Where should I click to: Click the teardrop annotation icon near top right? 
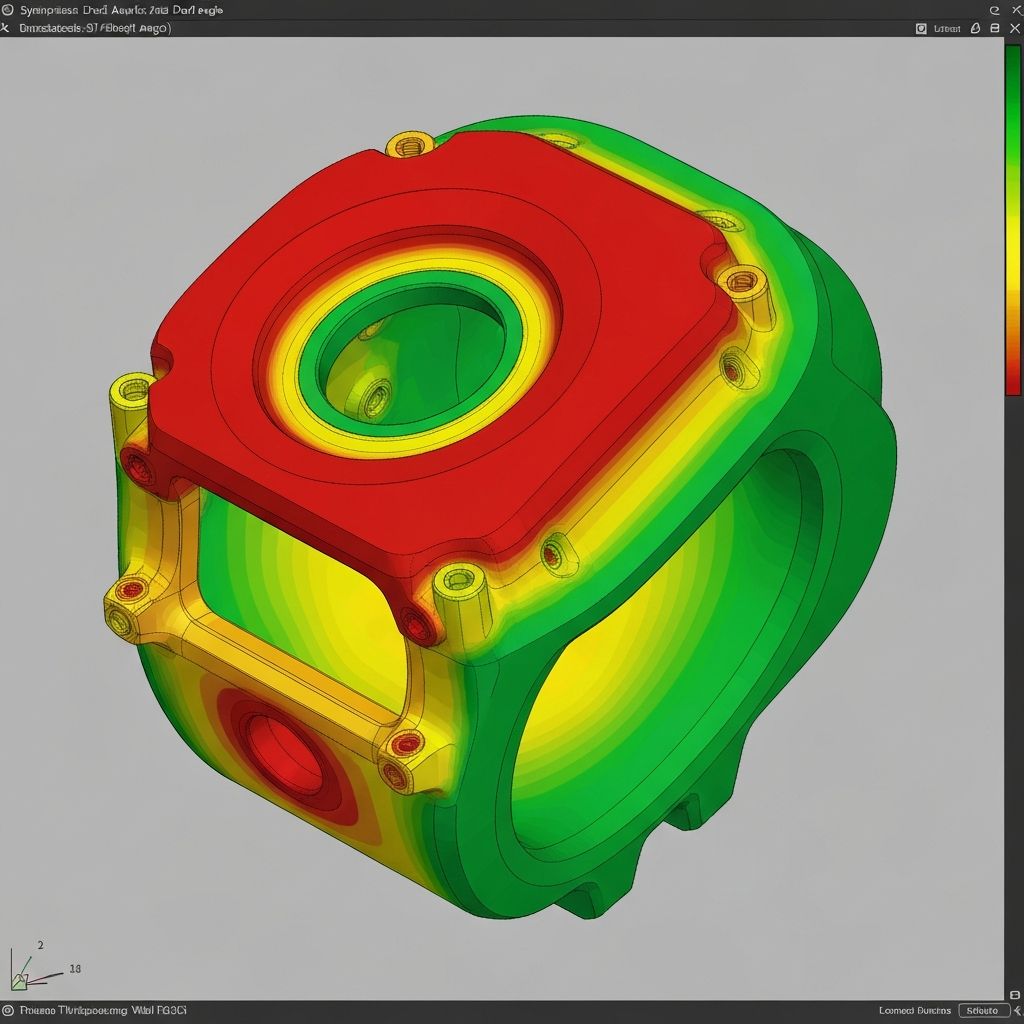[974, 28]
